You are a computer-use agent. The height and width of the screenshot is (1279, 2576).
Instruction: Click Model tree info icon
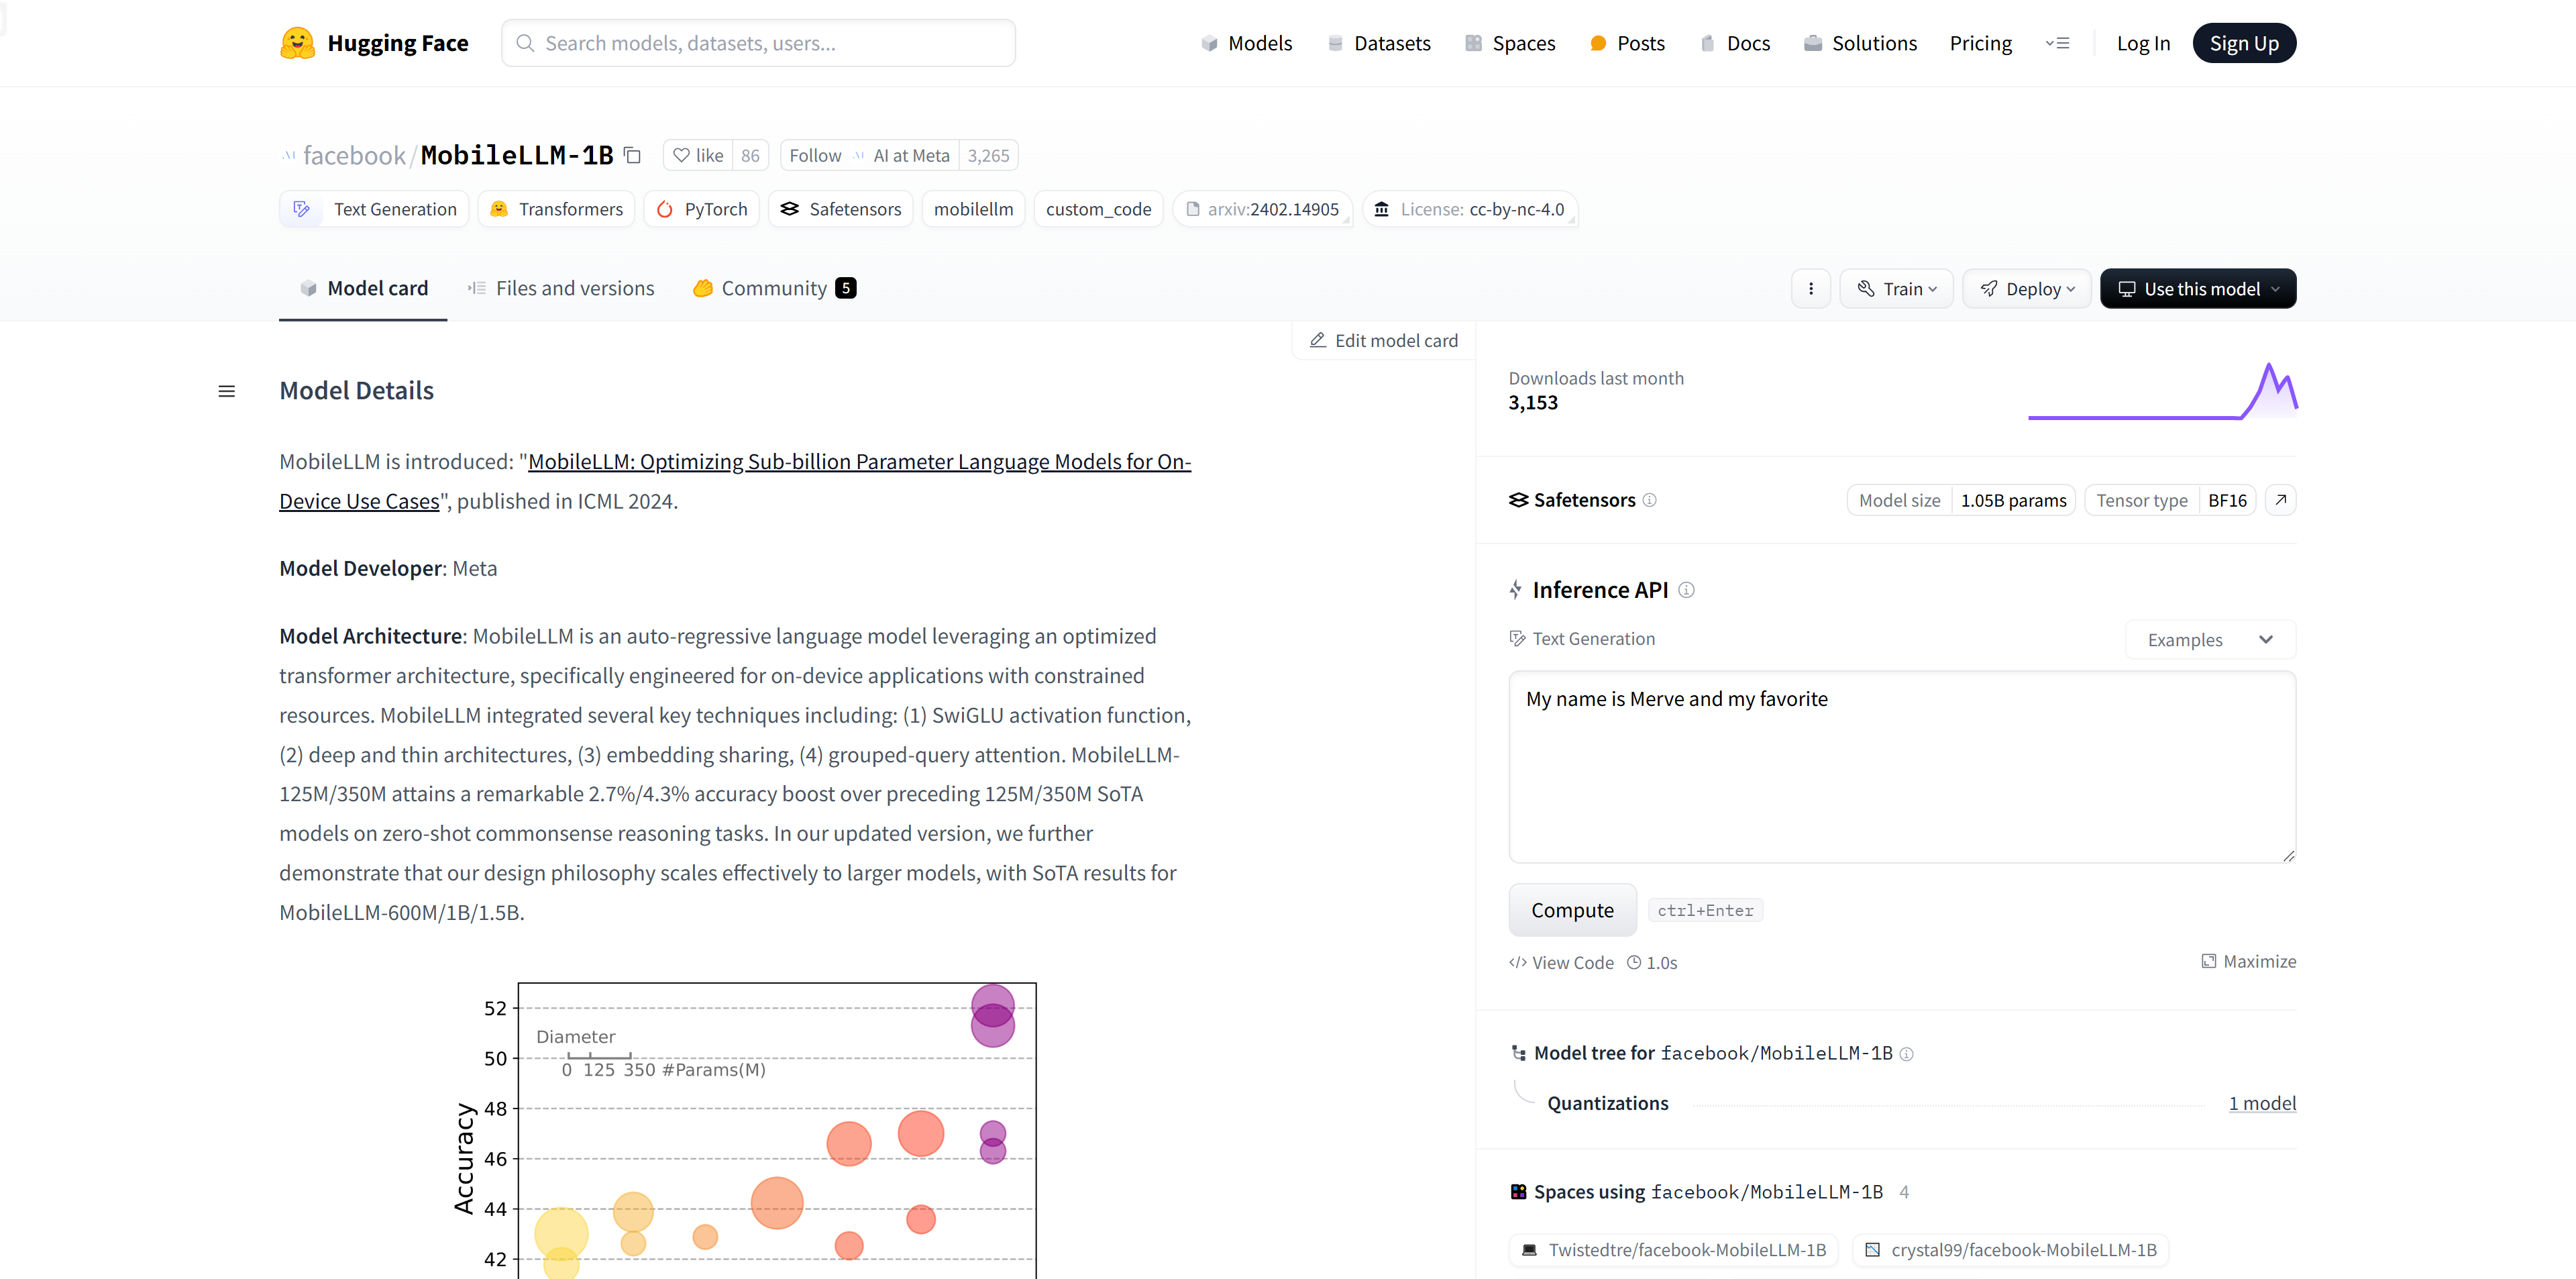coord(1906,1054)
